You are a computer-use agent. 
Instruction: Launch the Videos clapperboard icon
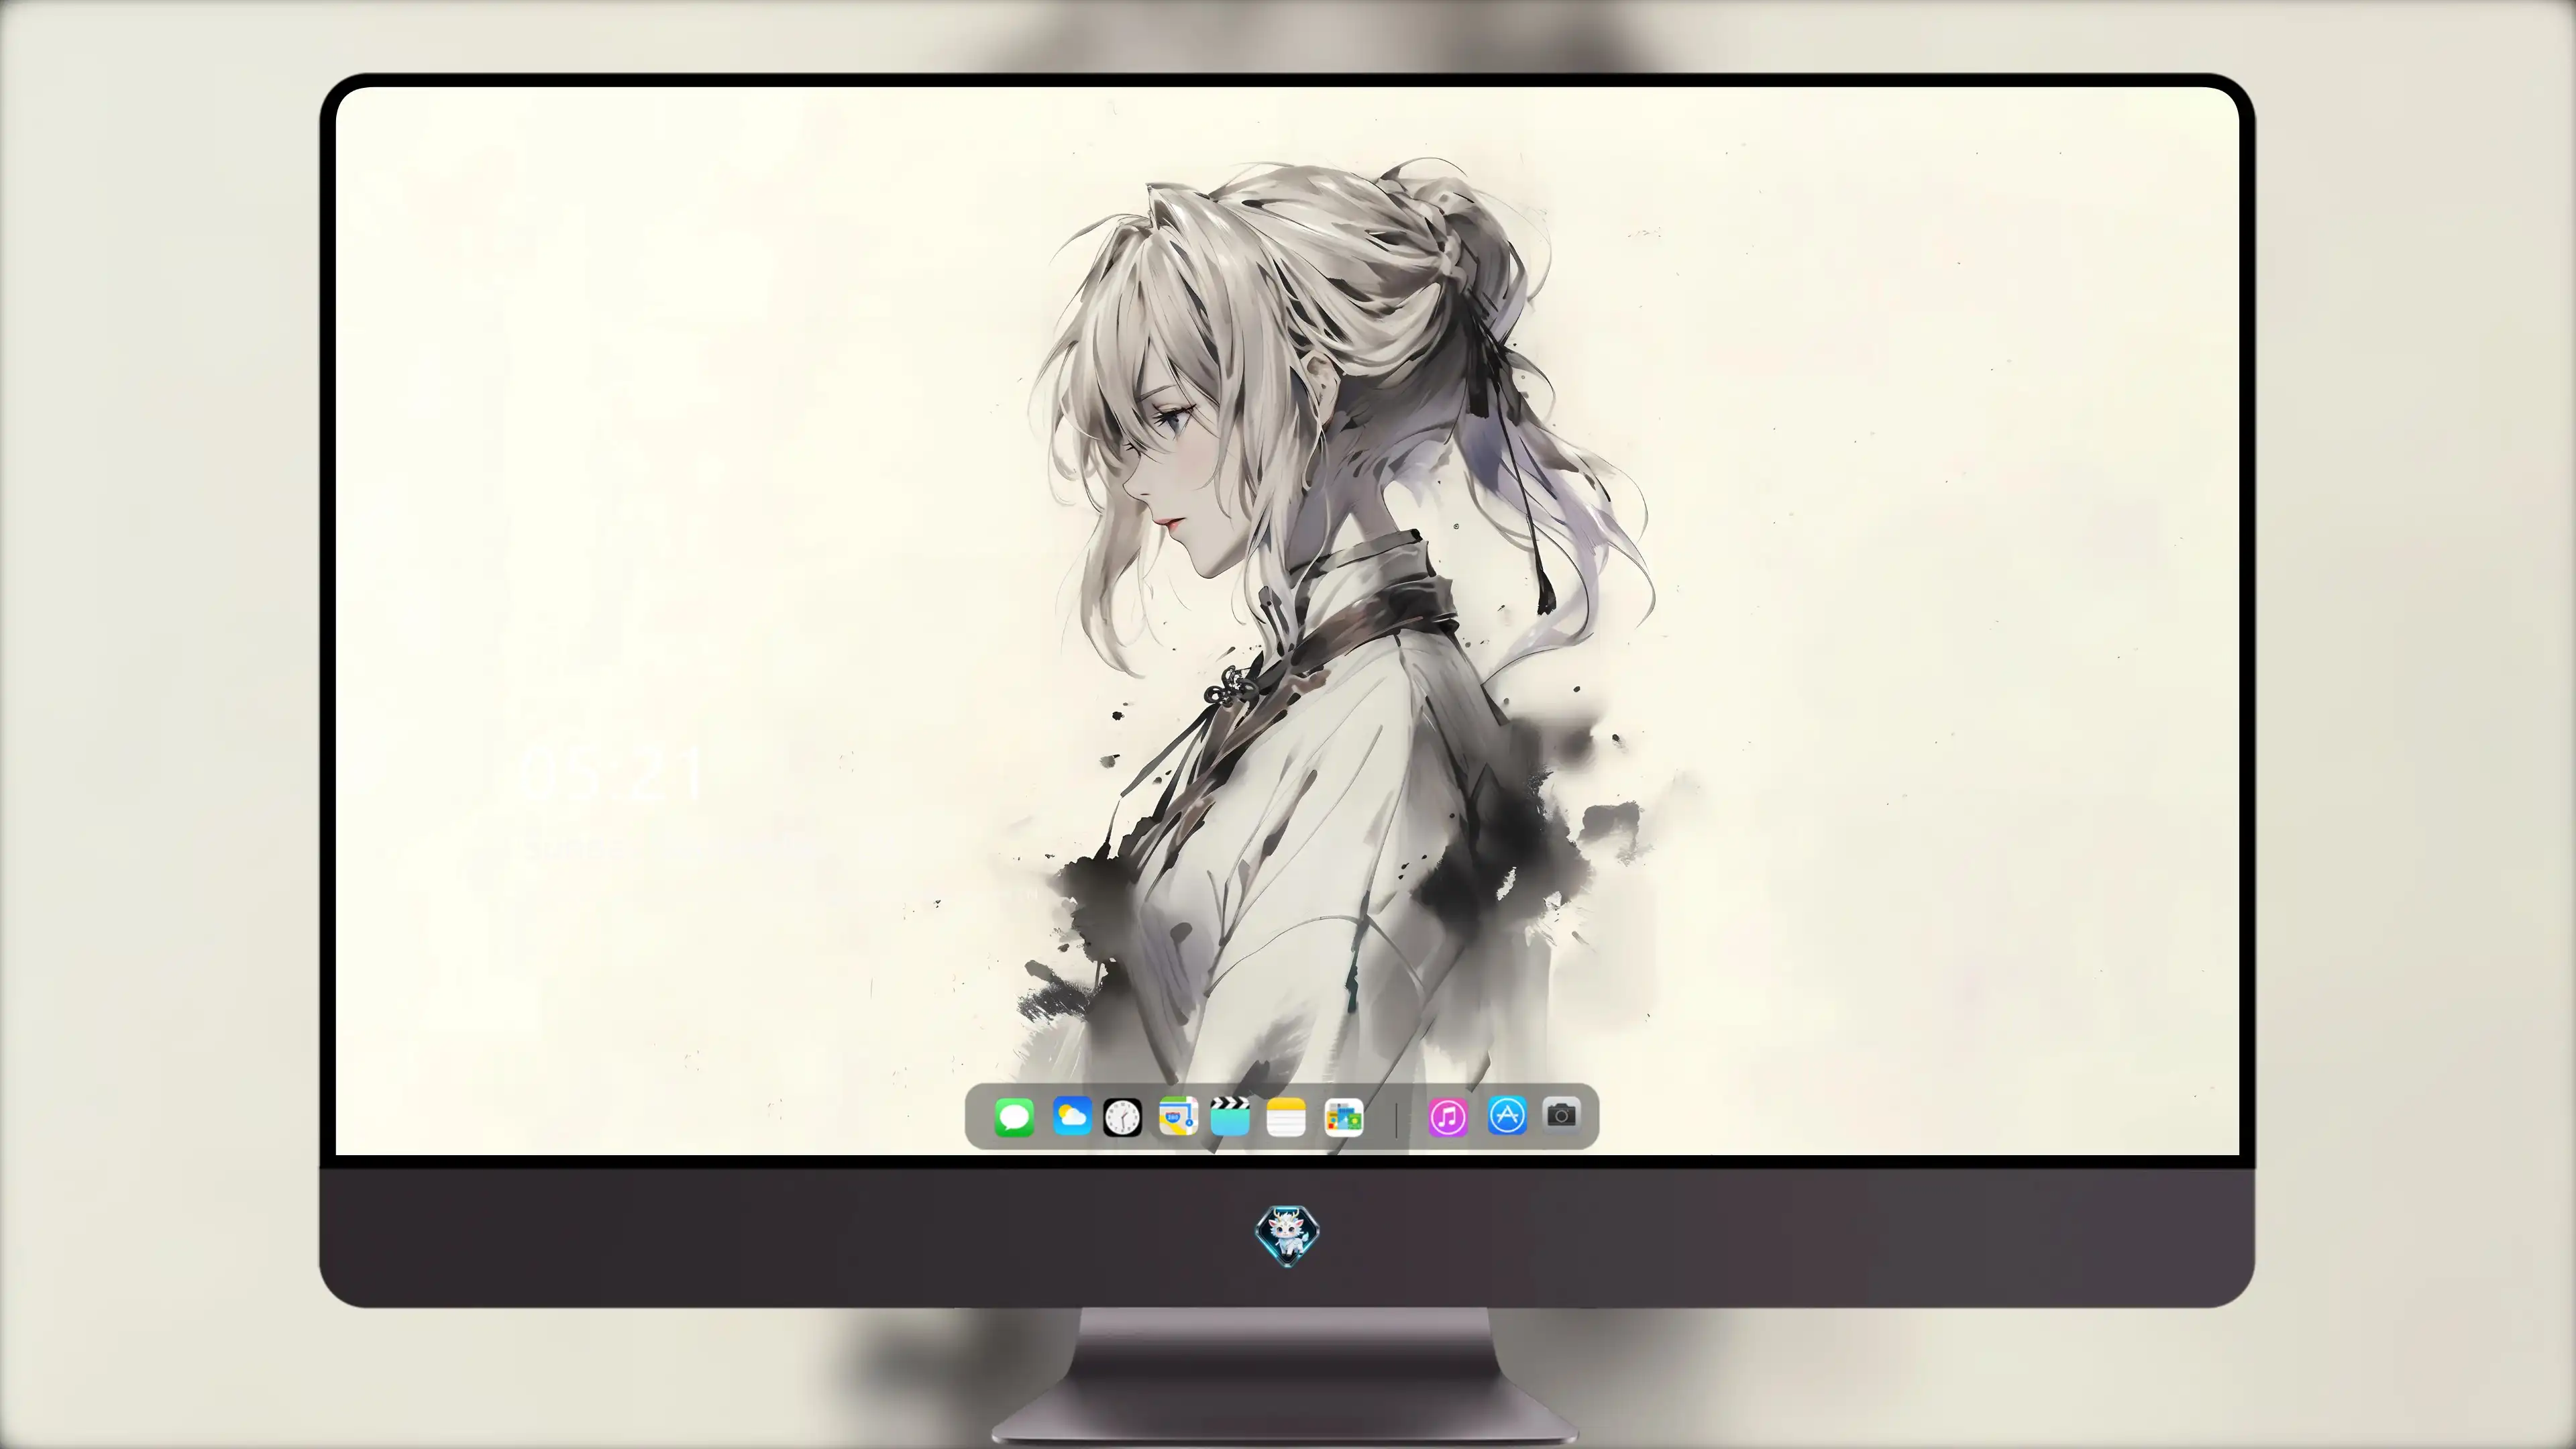[x=1230, y=1116]
